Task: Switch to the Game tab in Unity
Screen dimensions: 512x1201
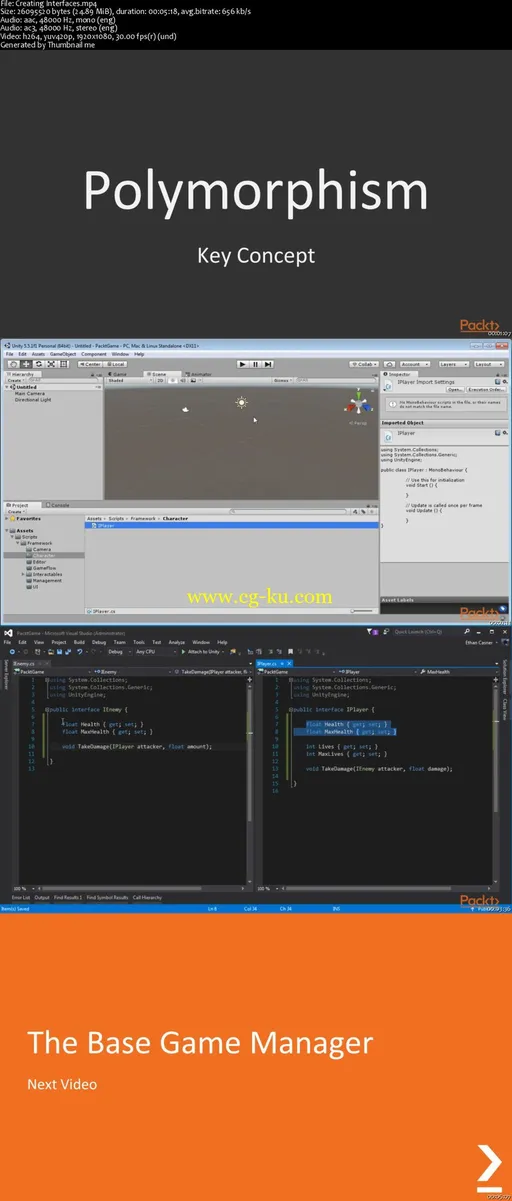Action: 118,374
